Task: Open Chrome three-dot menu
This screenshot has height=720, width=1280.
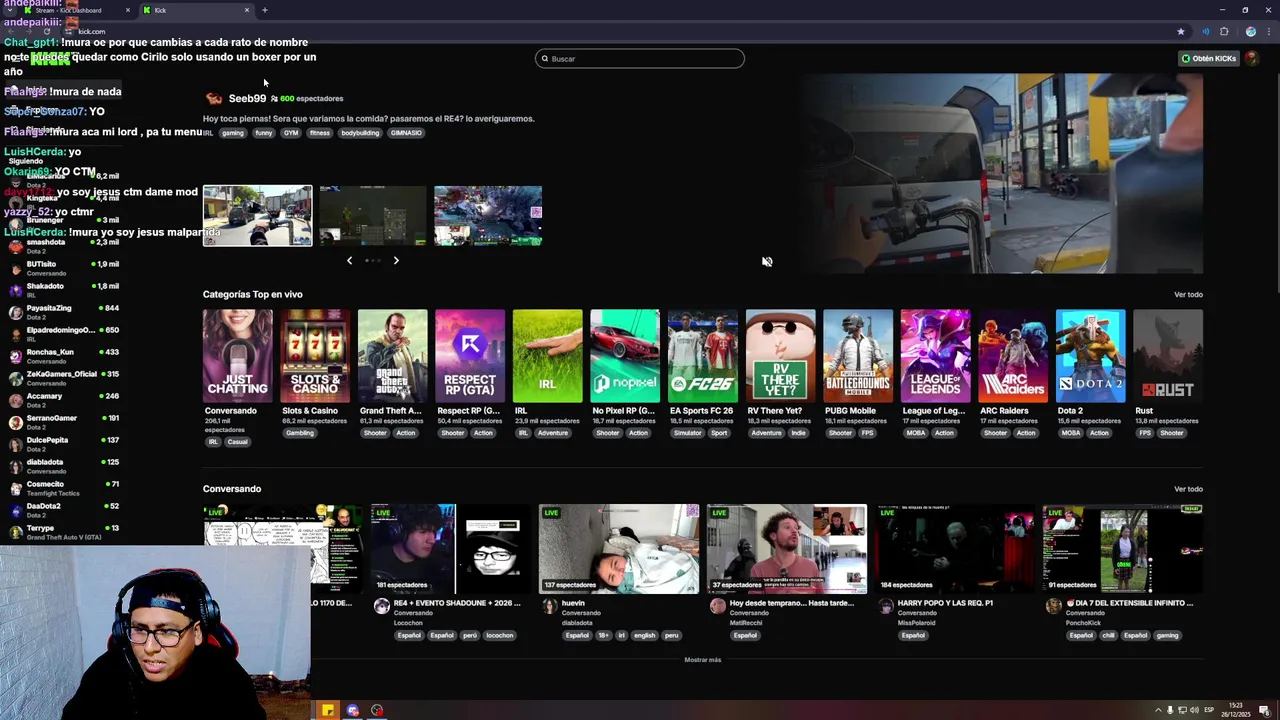Action: (x=1268, y=31)
